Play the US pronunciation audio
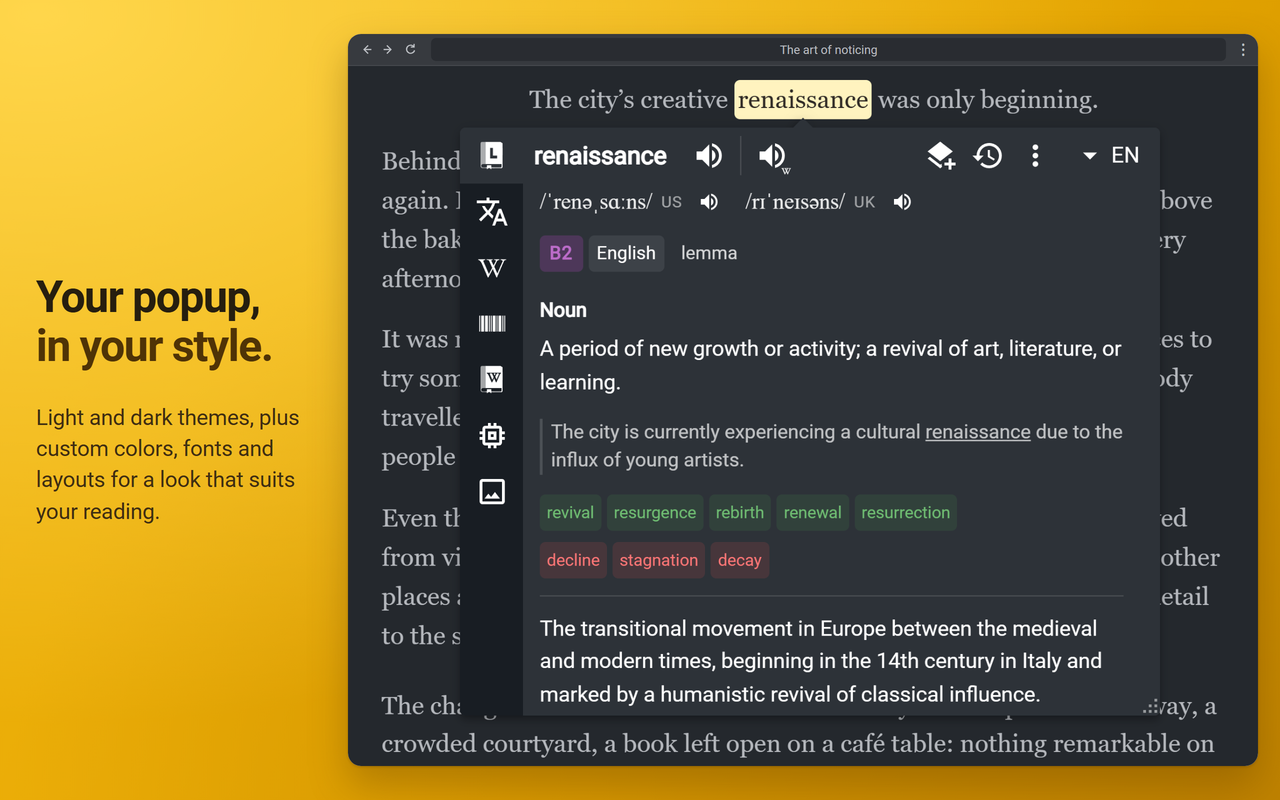Viewport: 1280px width, 800px height. [x=709, y=202]
